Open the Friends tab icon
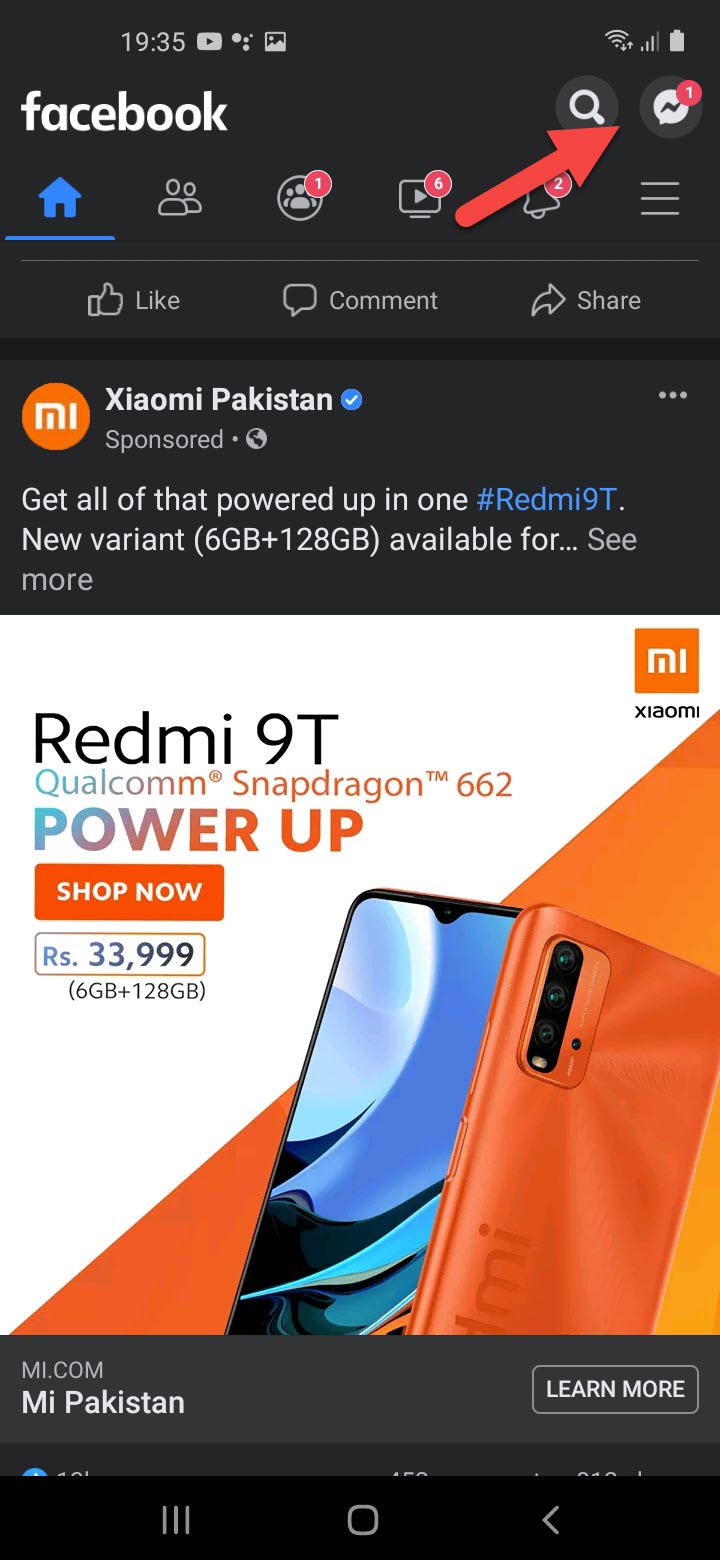Screen dimensions: 720x1560 coord(180,198)
